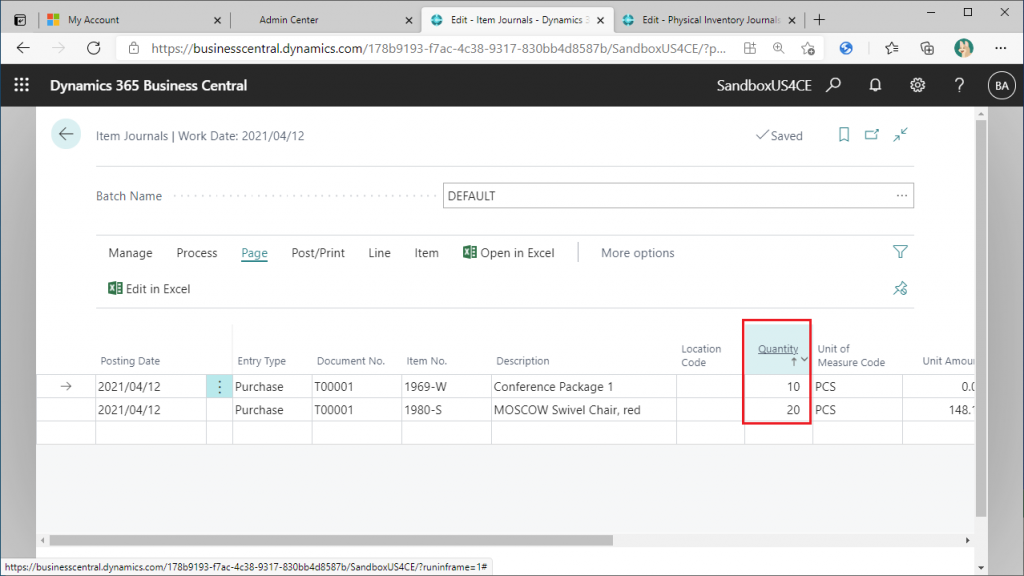Viewport: 1024px width, 576px height.
Task: Open browser collections icon
Action: pos(927,48)
